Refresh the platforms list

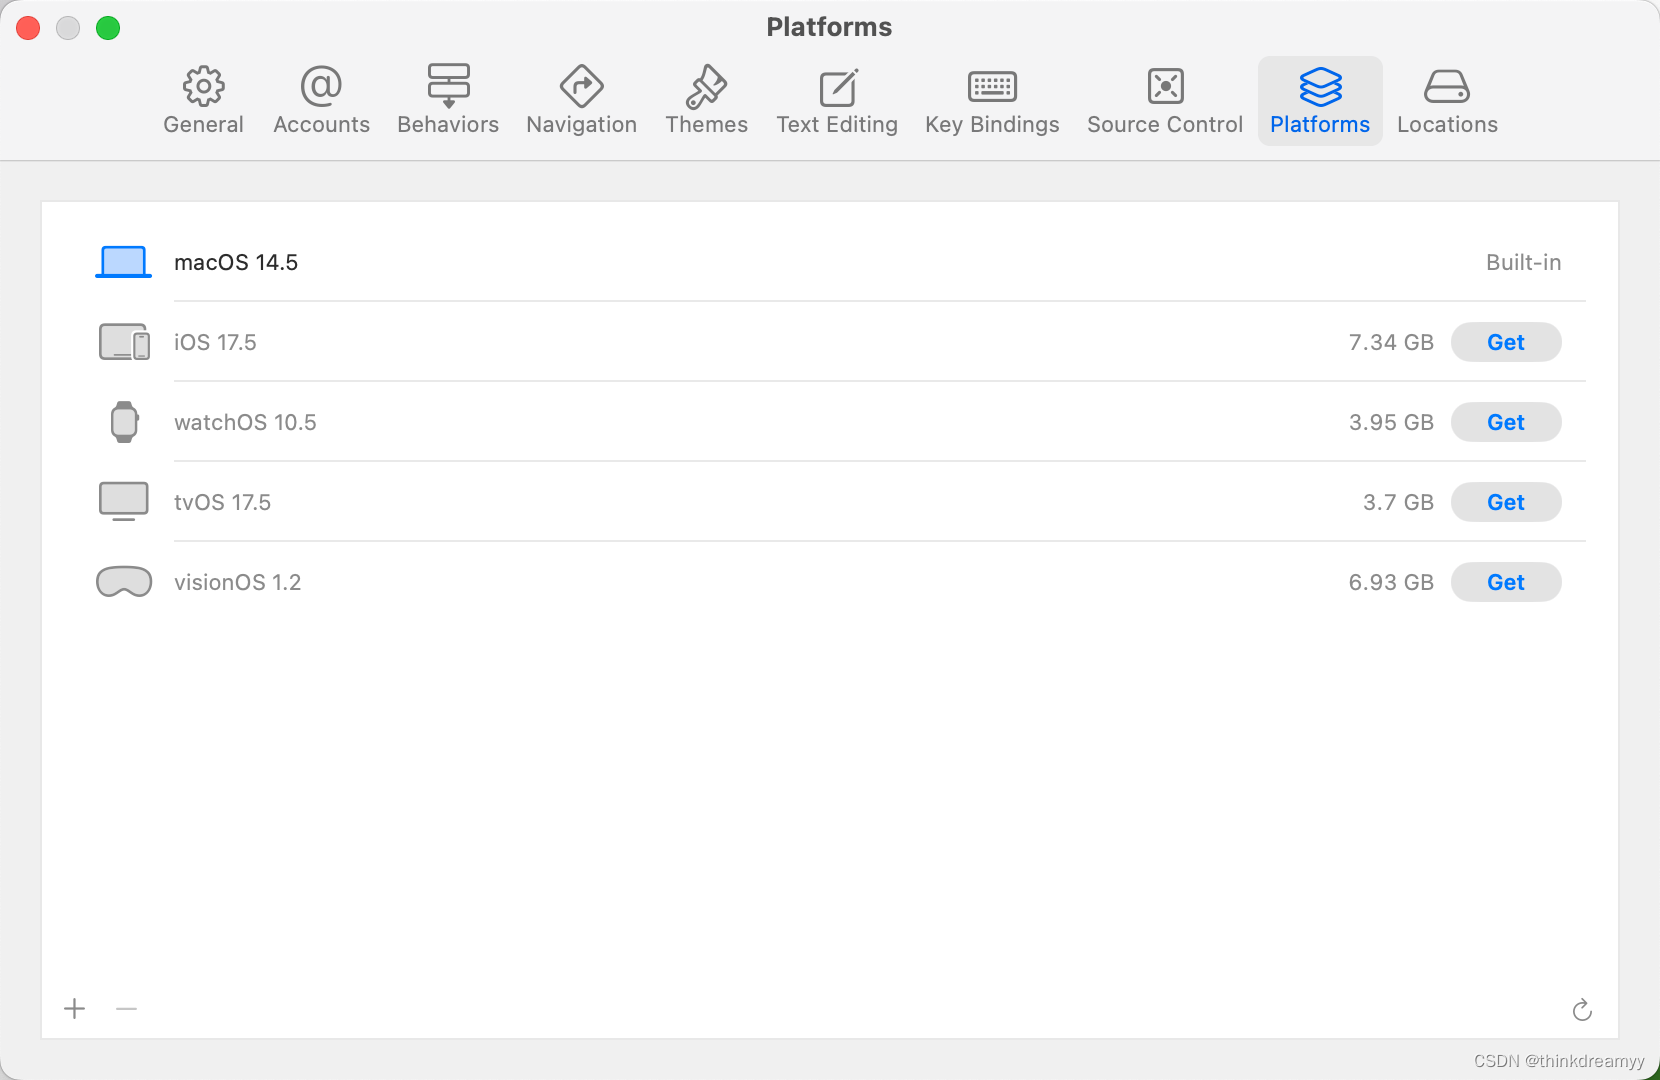point(1582,1010)
